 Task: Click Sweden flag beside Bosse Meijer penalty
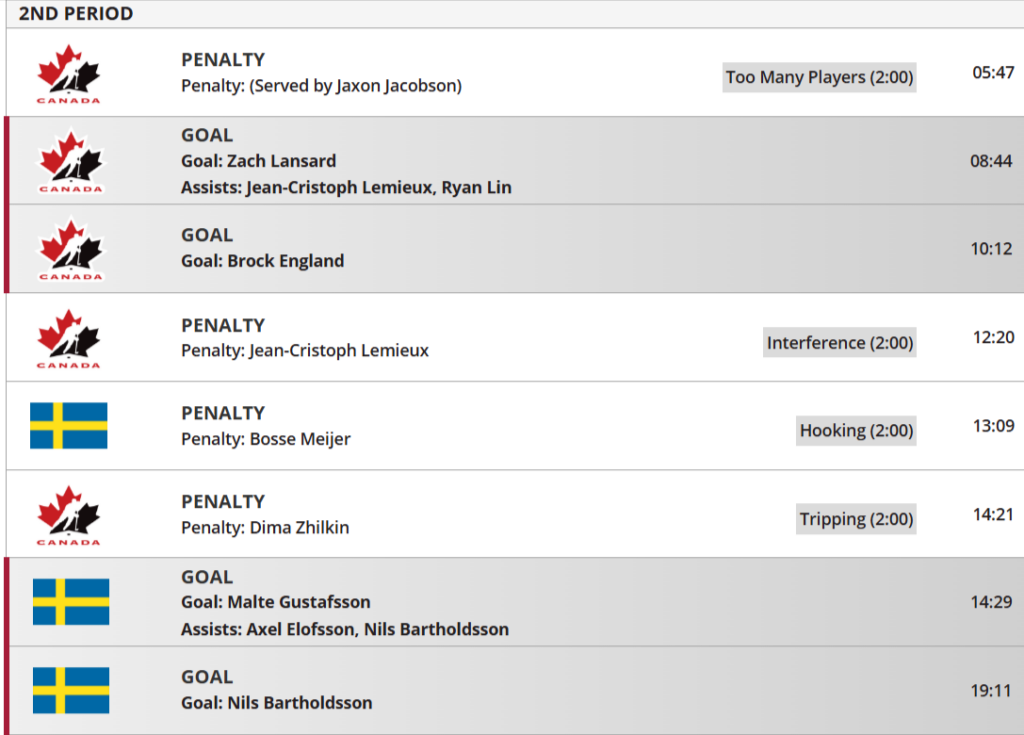click(x=69, y=426)
